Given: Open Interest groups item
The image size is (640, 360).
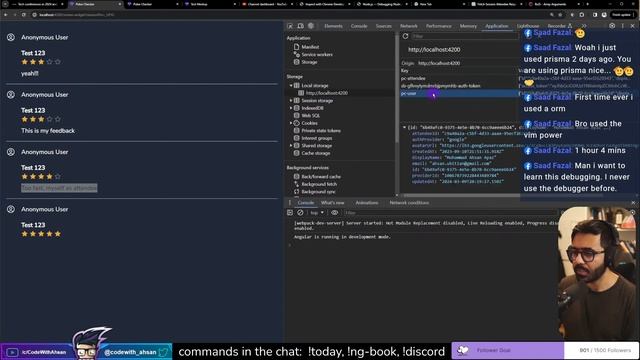Looking at the screenshot, I should [x=316, y=138].
